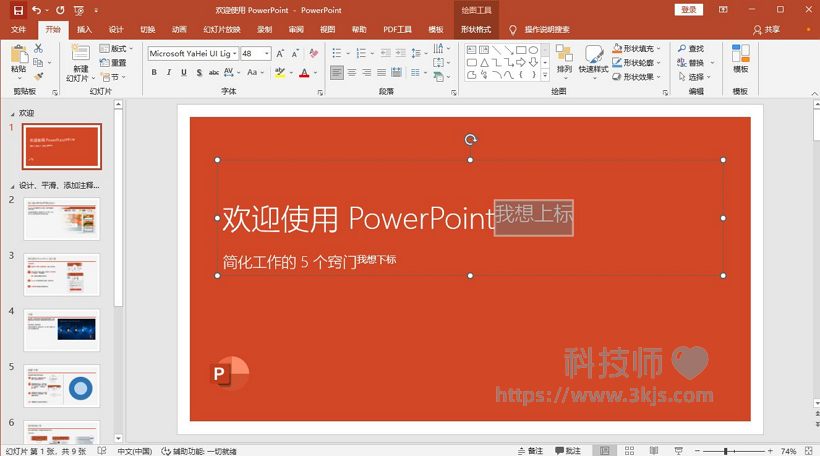Click the 重置 Reset slide button
The image size is (820, 456).
point(113,63)
